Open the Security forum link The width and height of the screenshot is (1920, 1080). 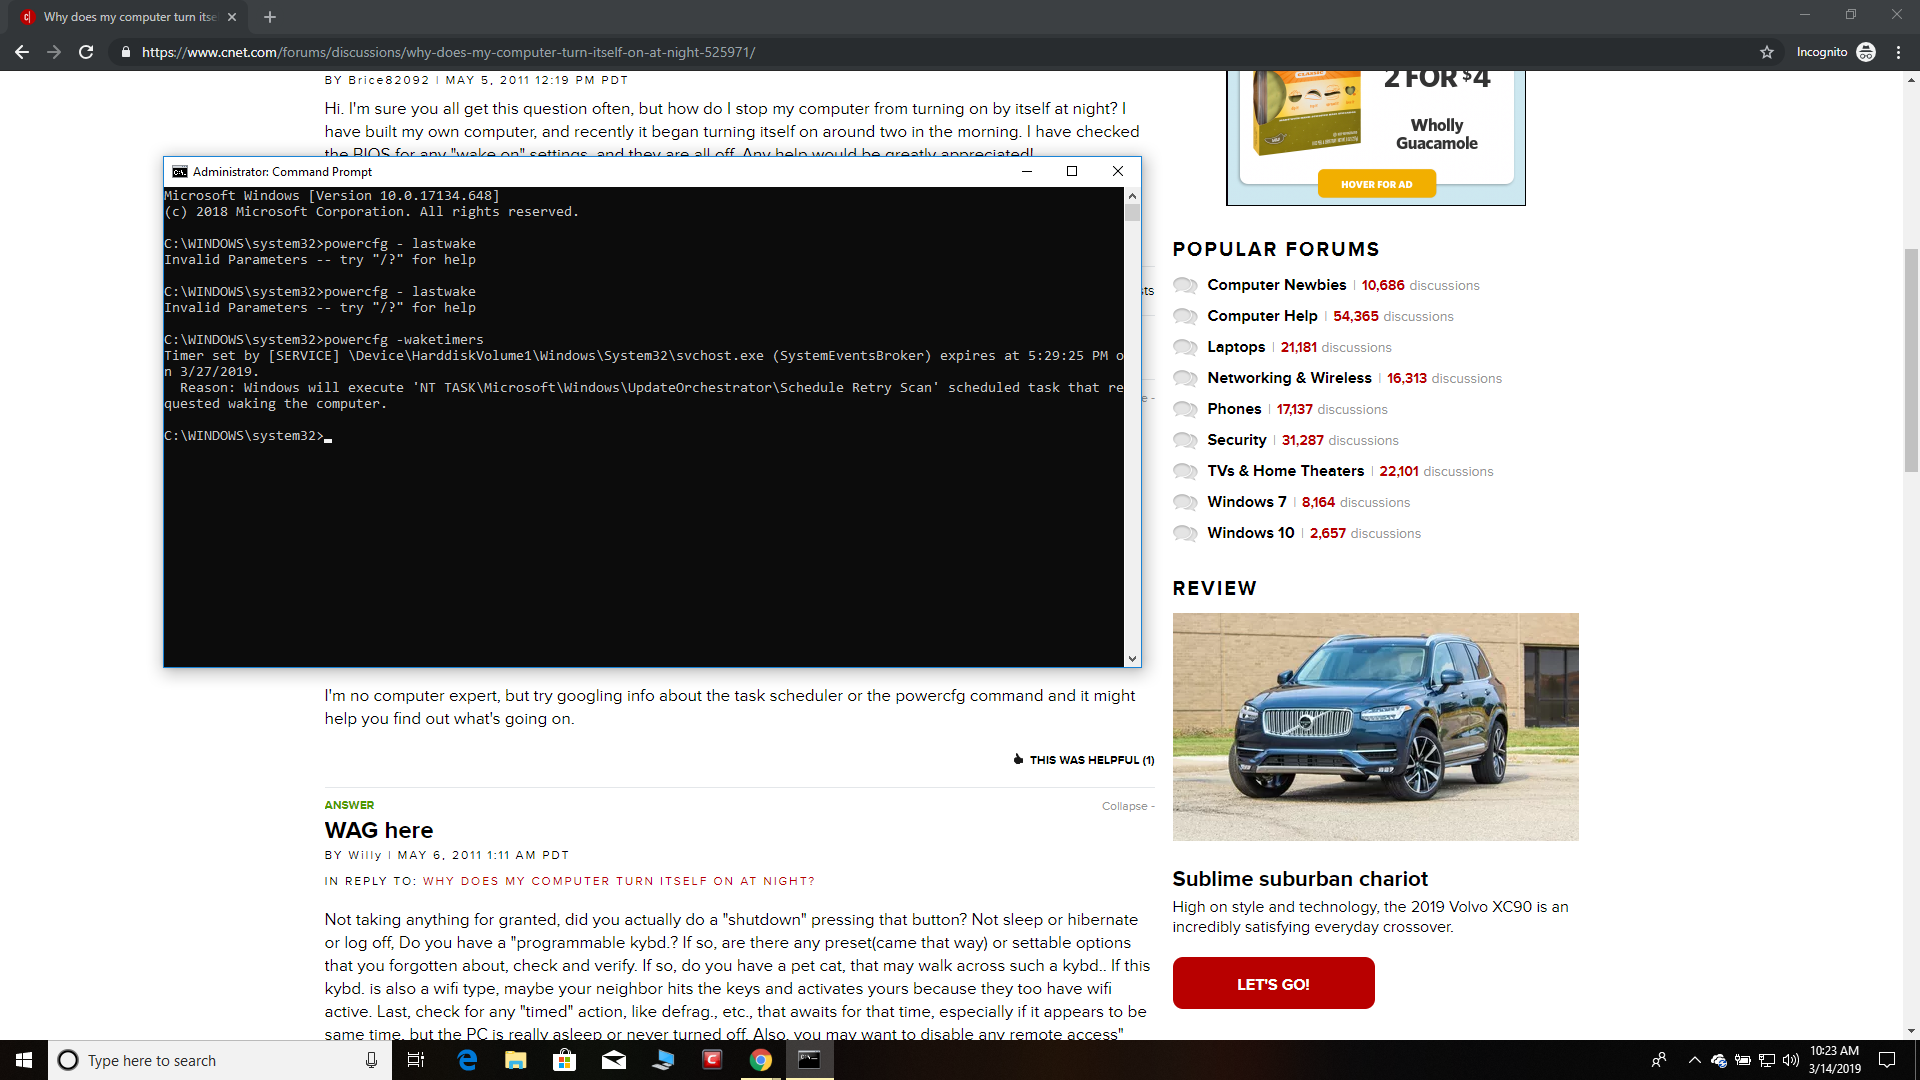point(1237,440)
